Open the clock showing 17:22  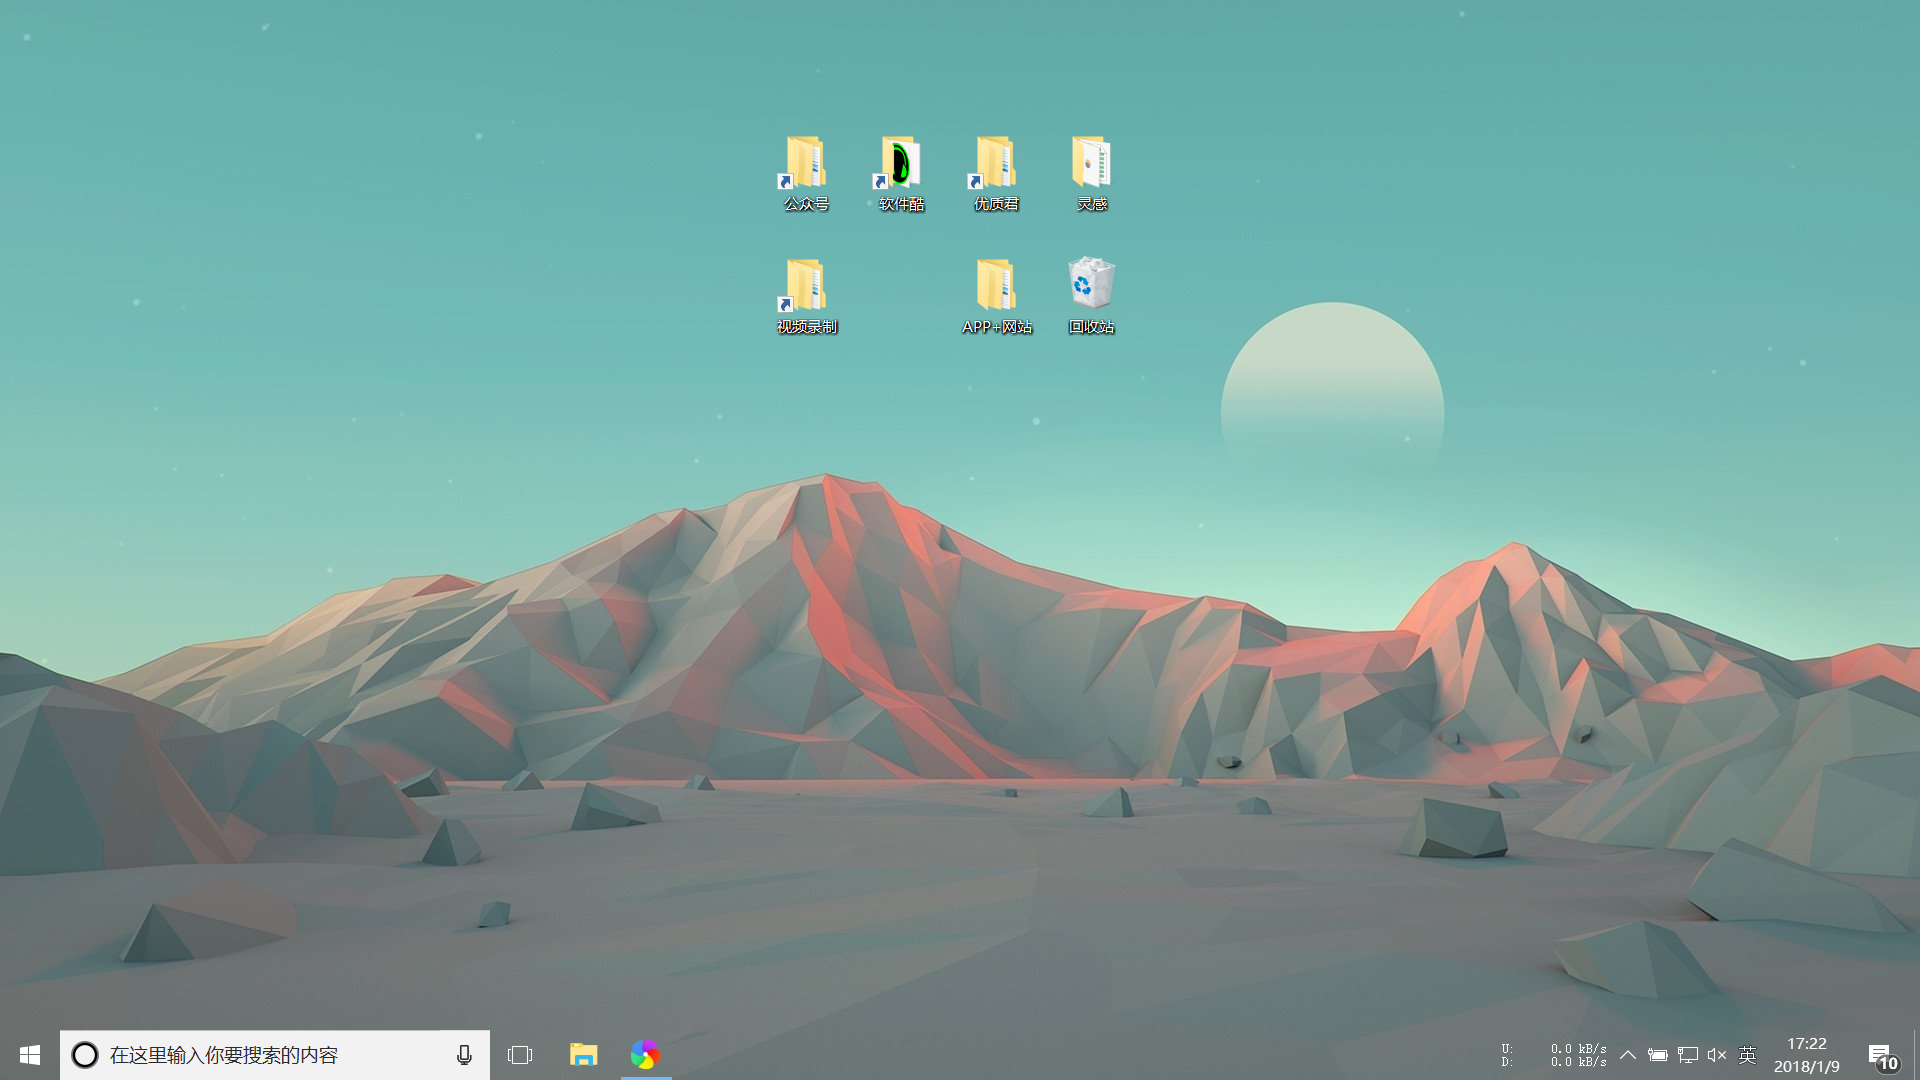(x=1806, y=1055)
